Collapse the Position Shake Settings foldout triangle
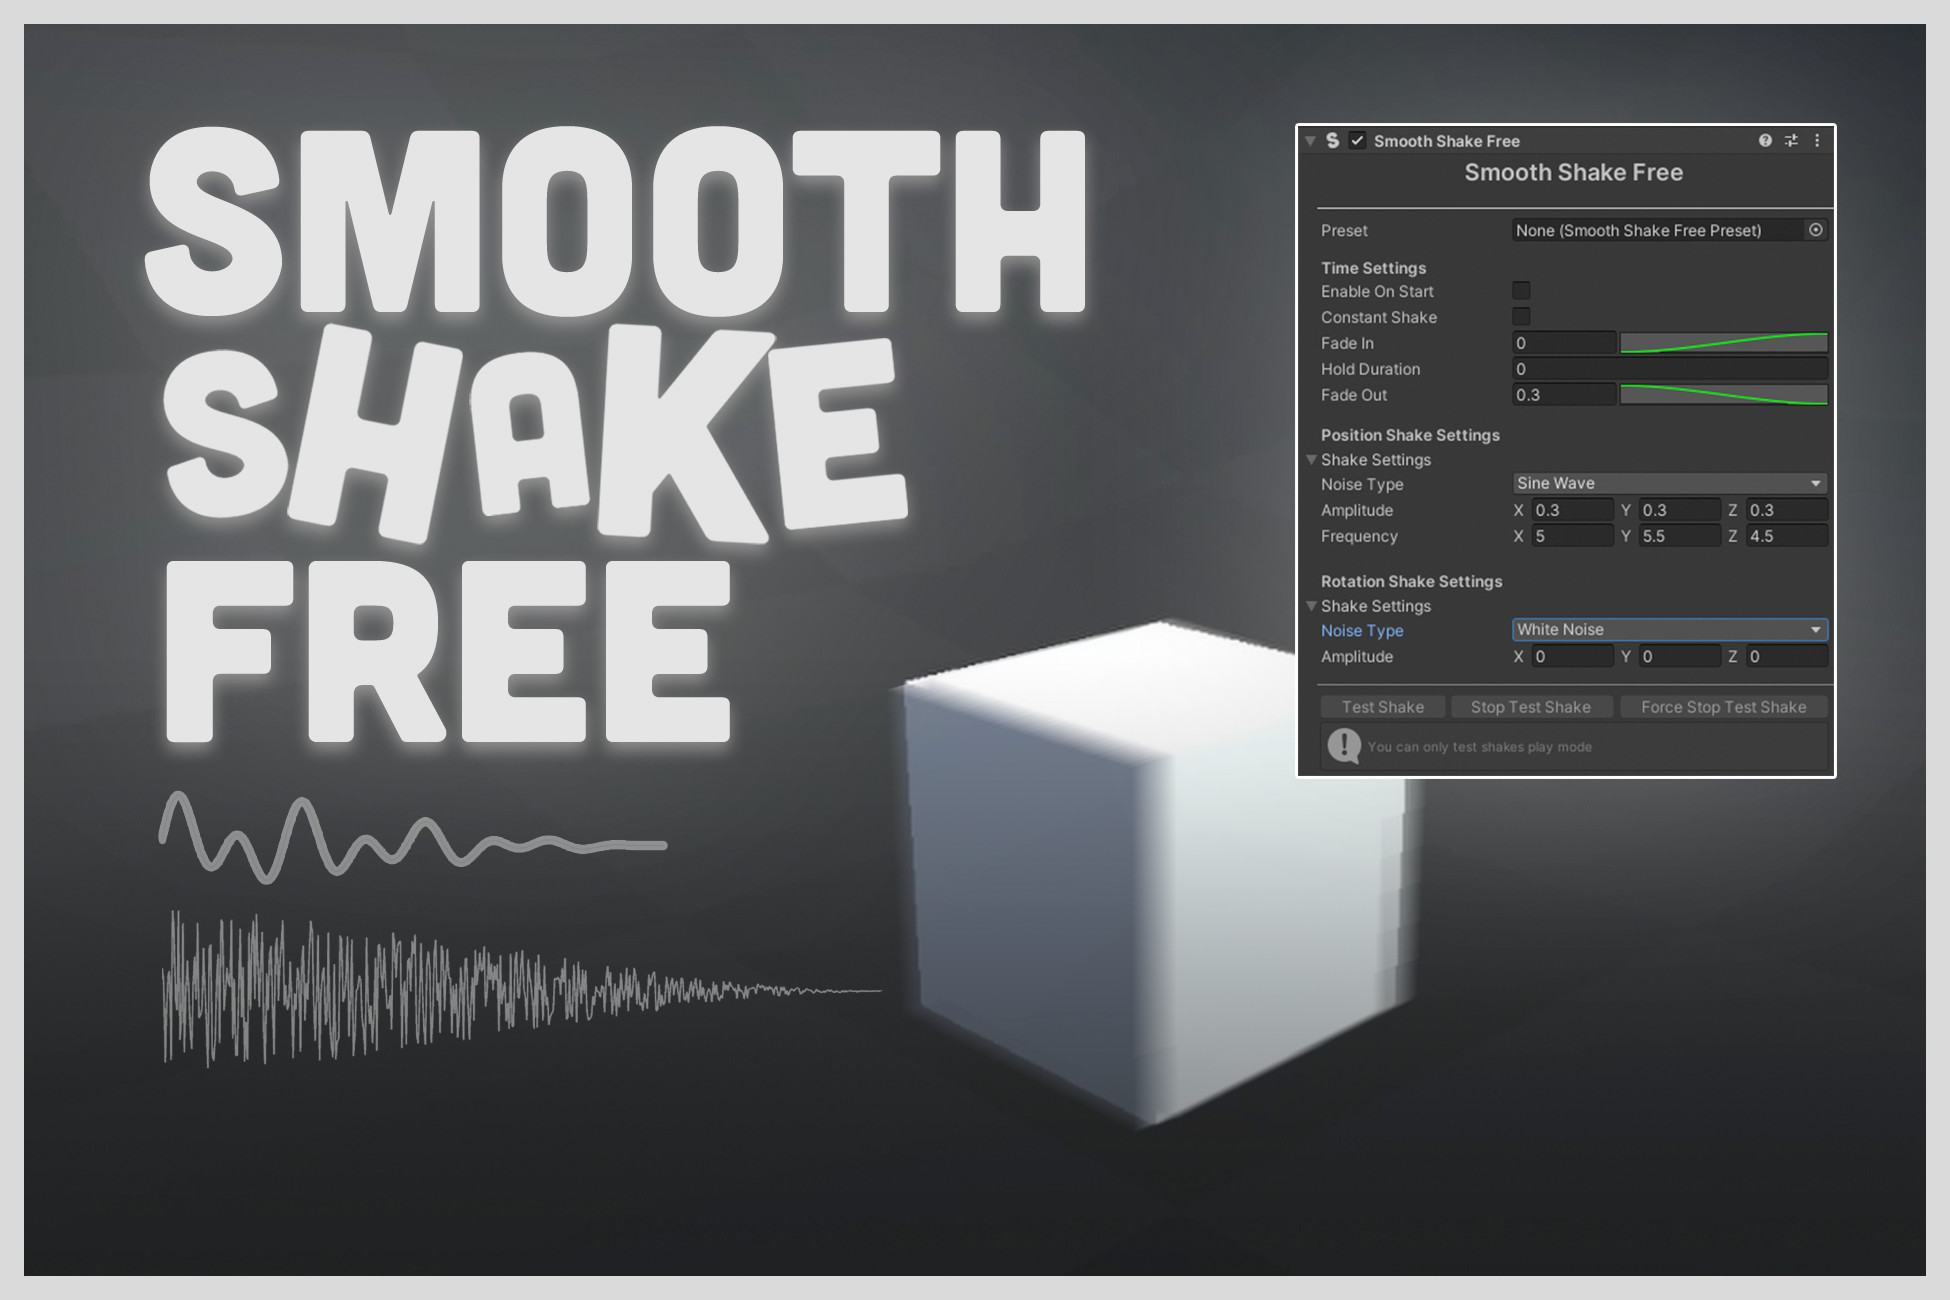Image resolution: width=1950 pixels, height=1300 pixels. click(1312, 460)
